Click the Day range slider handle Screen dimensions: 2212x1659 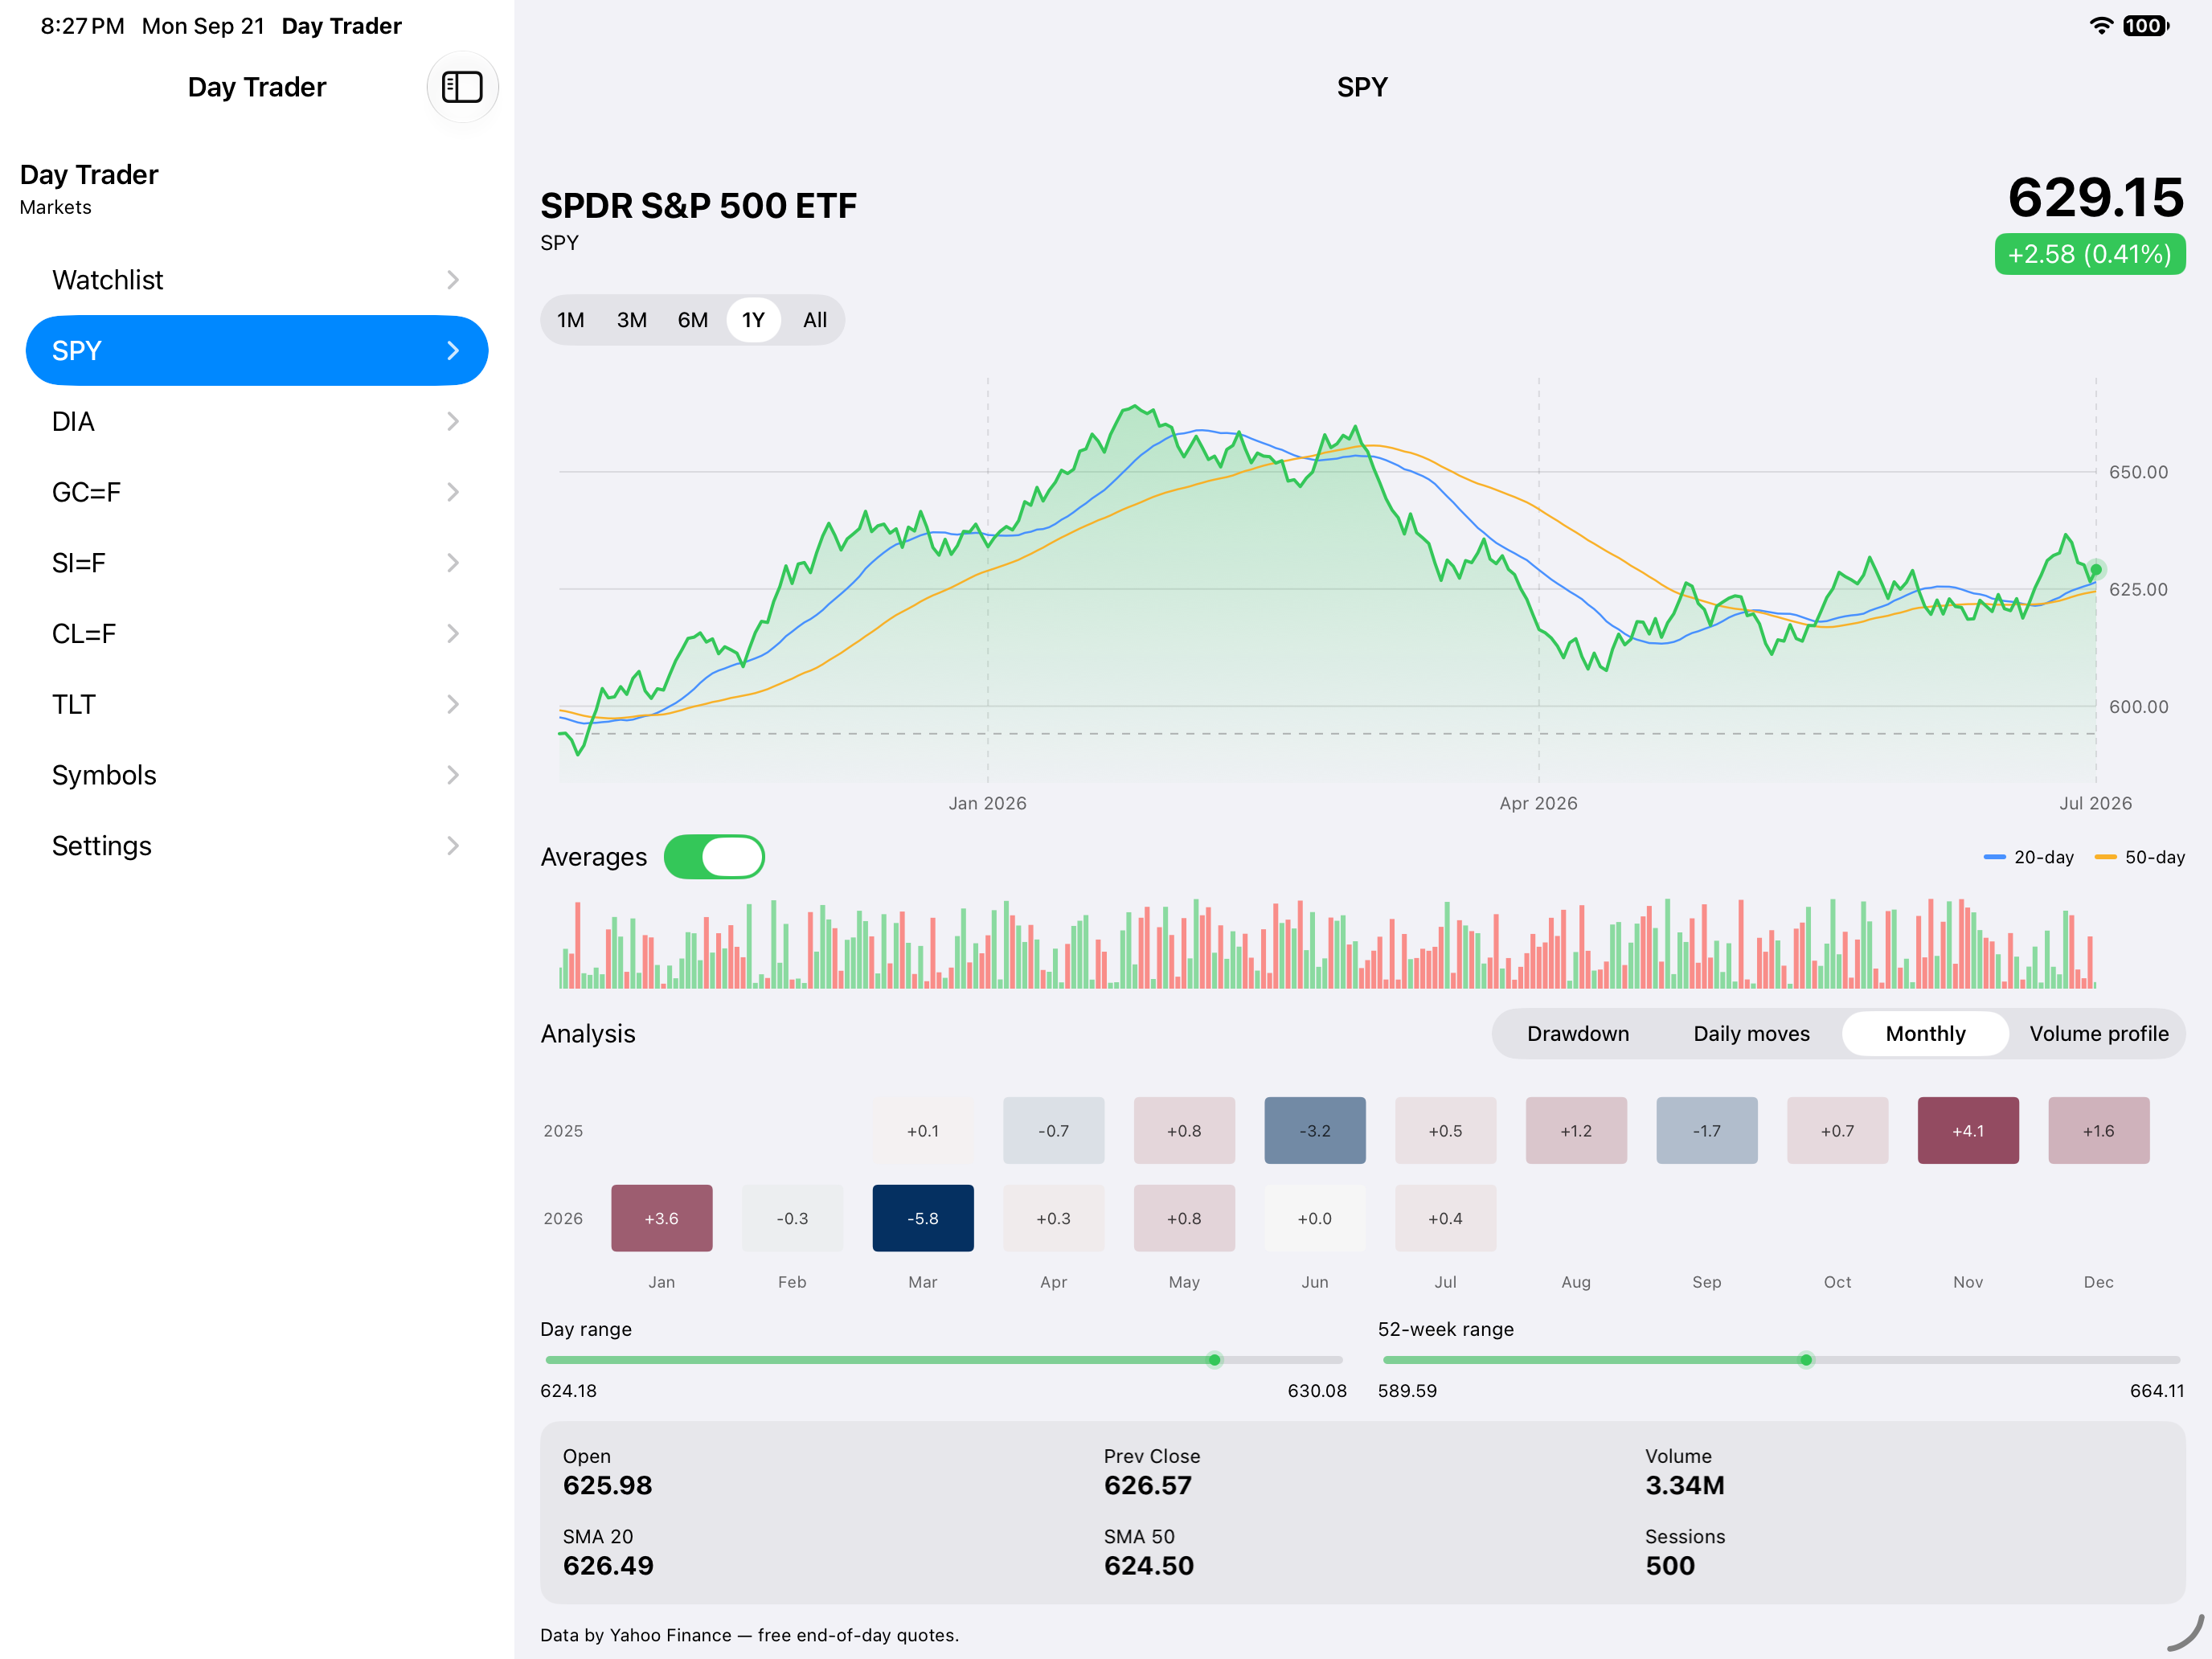click(x=1214, y=1360)
